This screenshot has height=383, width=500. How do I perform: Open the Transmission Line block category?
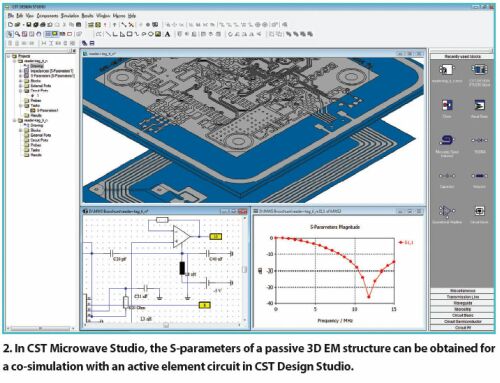(463, 297)
